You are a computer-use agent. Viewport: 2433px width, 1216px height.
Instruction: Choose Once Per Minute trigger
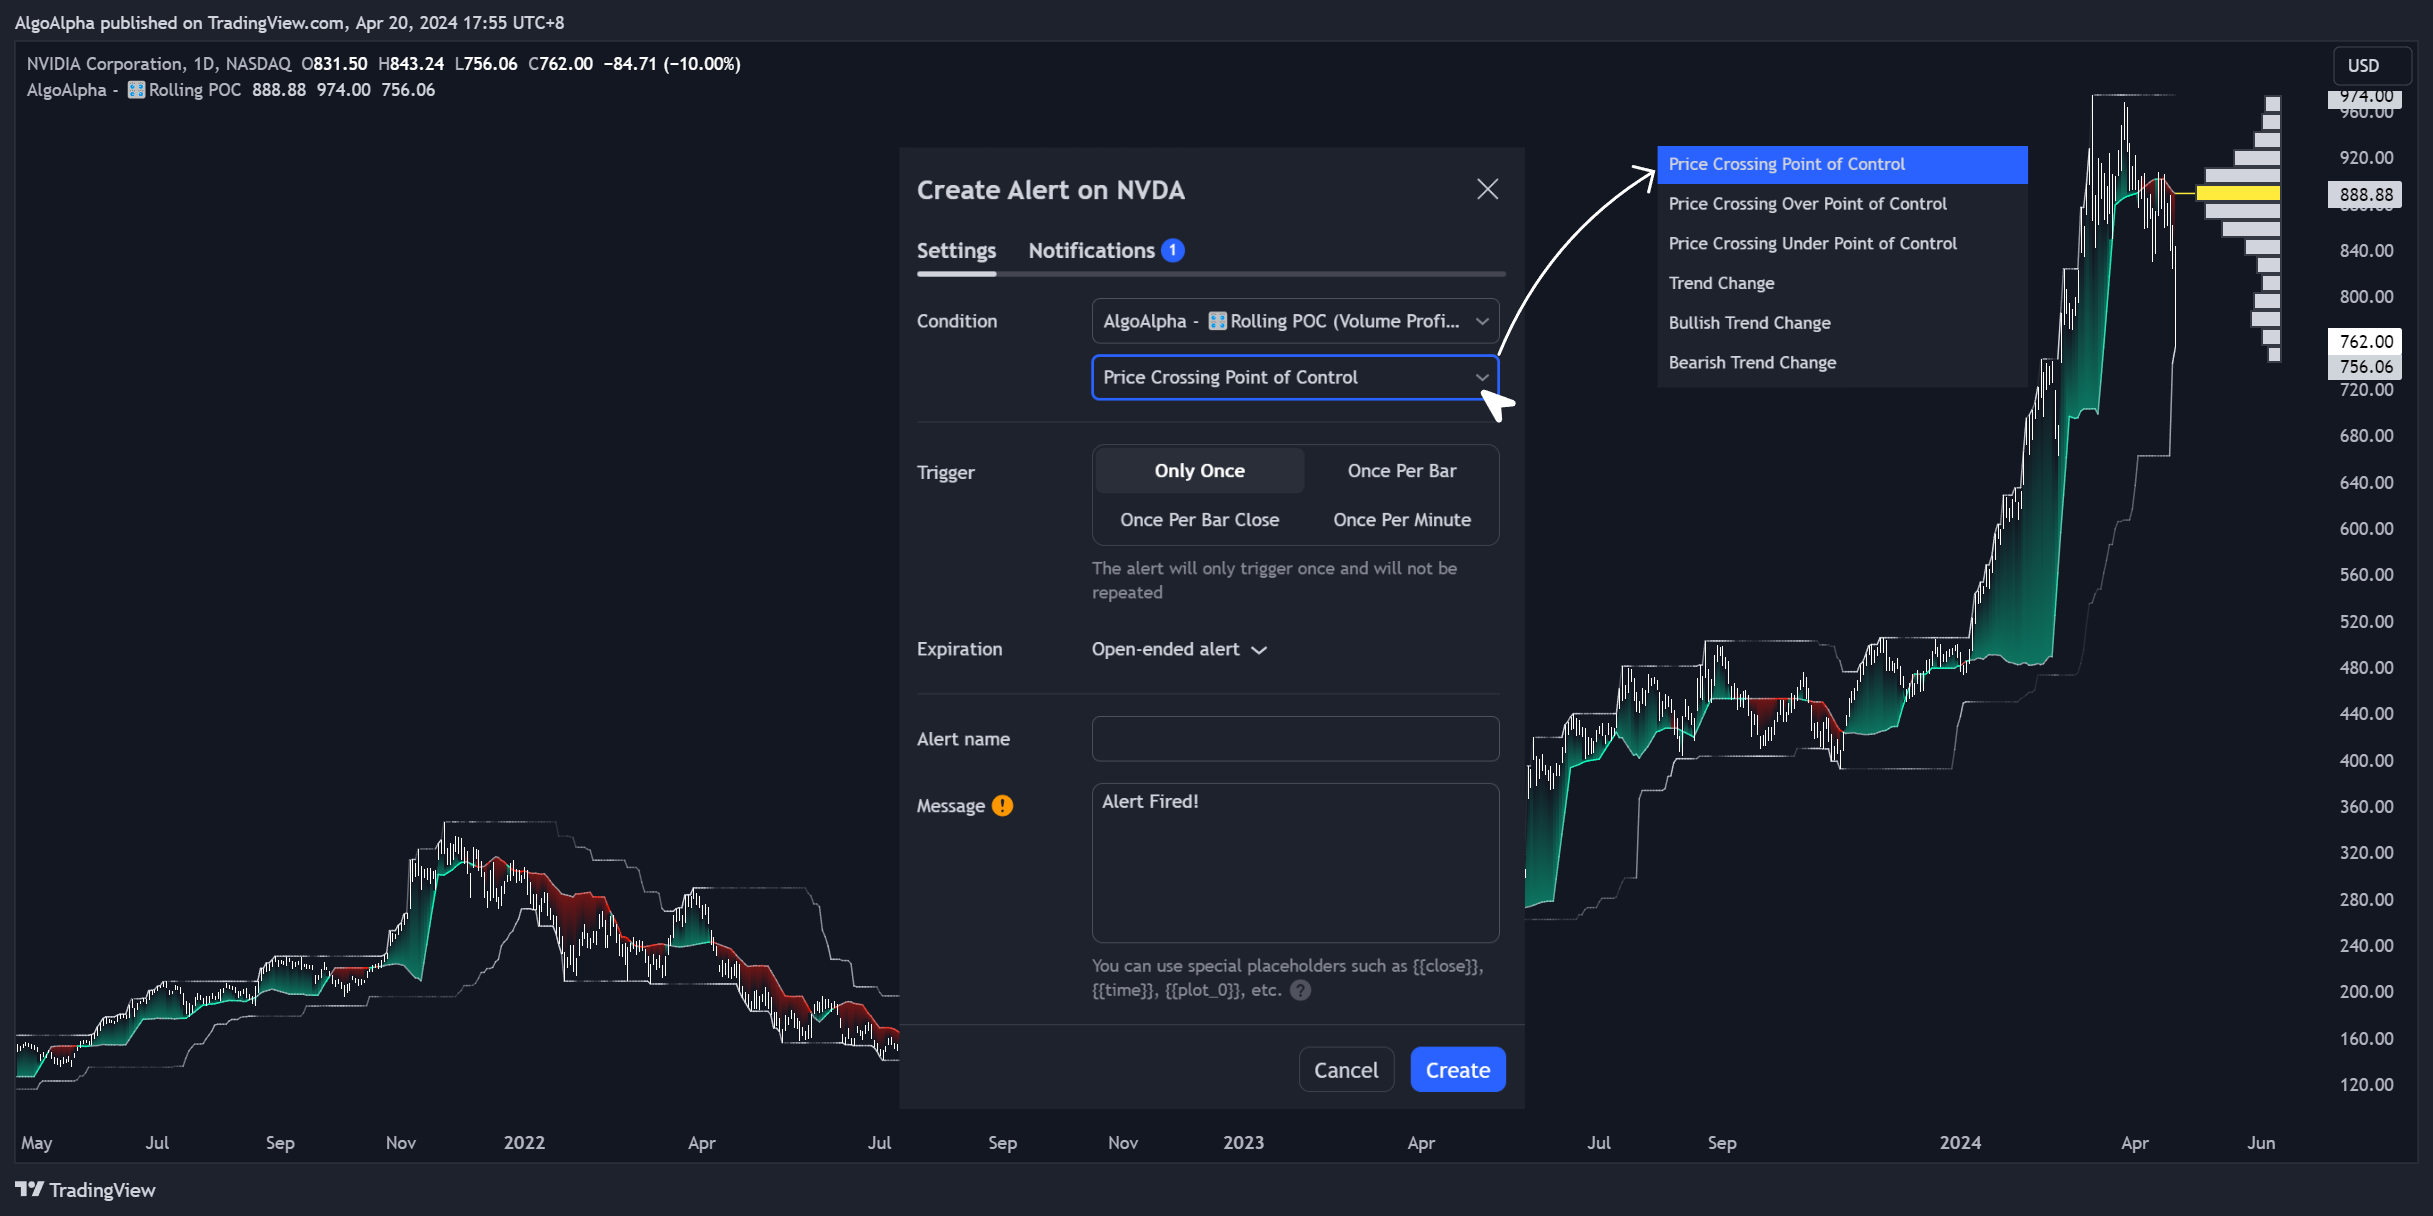click(x=1401, y=520)
